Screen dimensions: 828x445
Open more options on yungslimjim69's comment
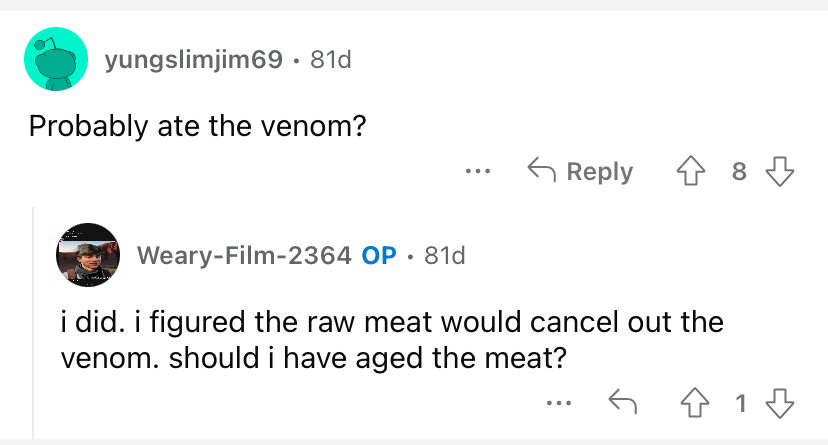coord(478,171)
